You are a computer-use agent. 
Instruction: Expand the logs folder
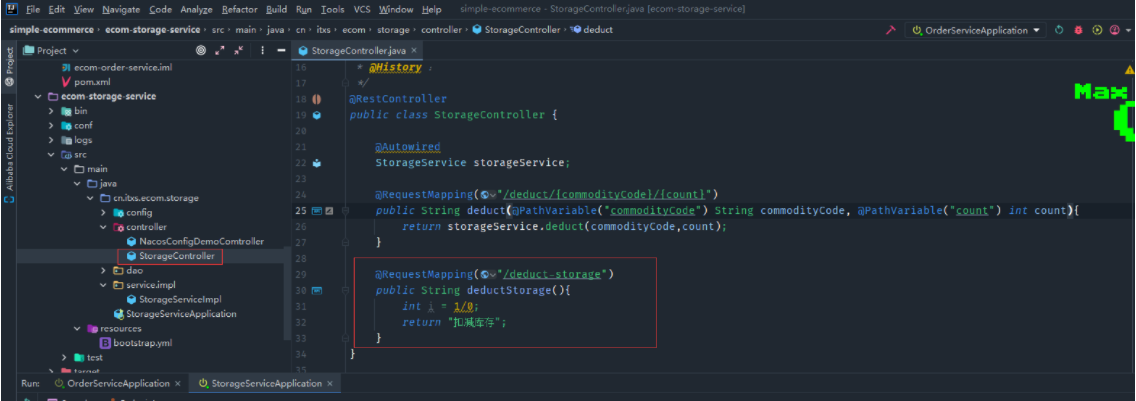coord(51,140)
